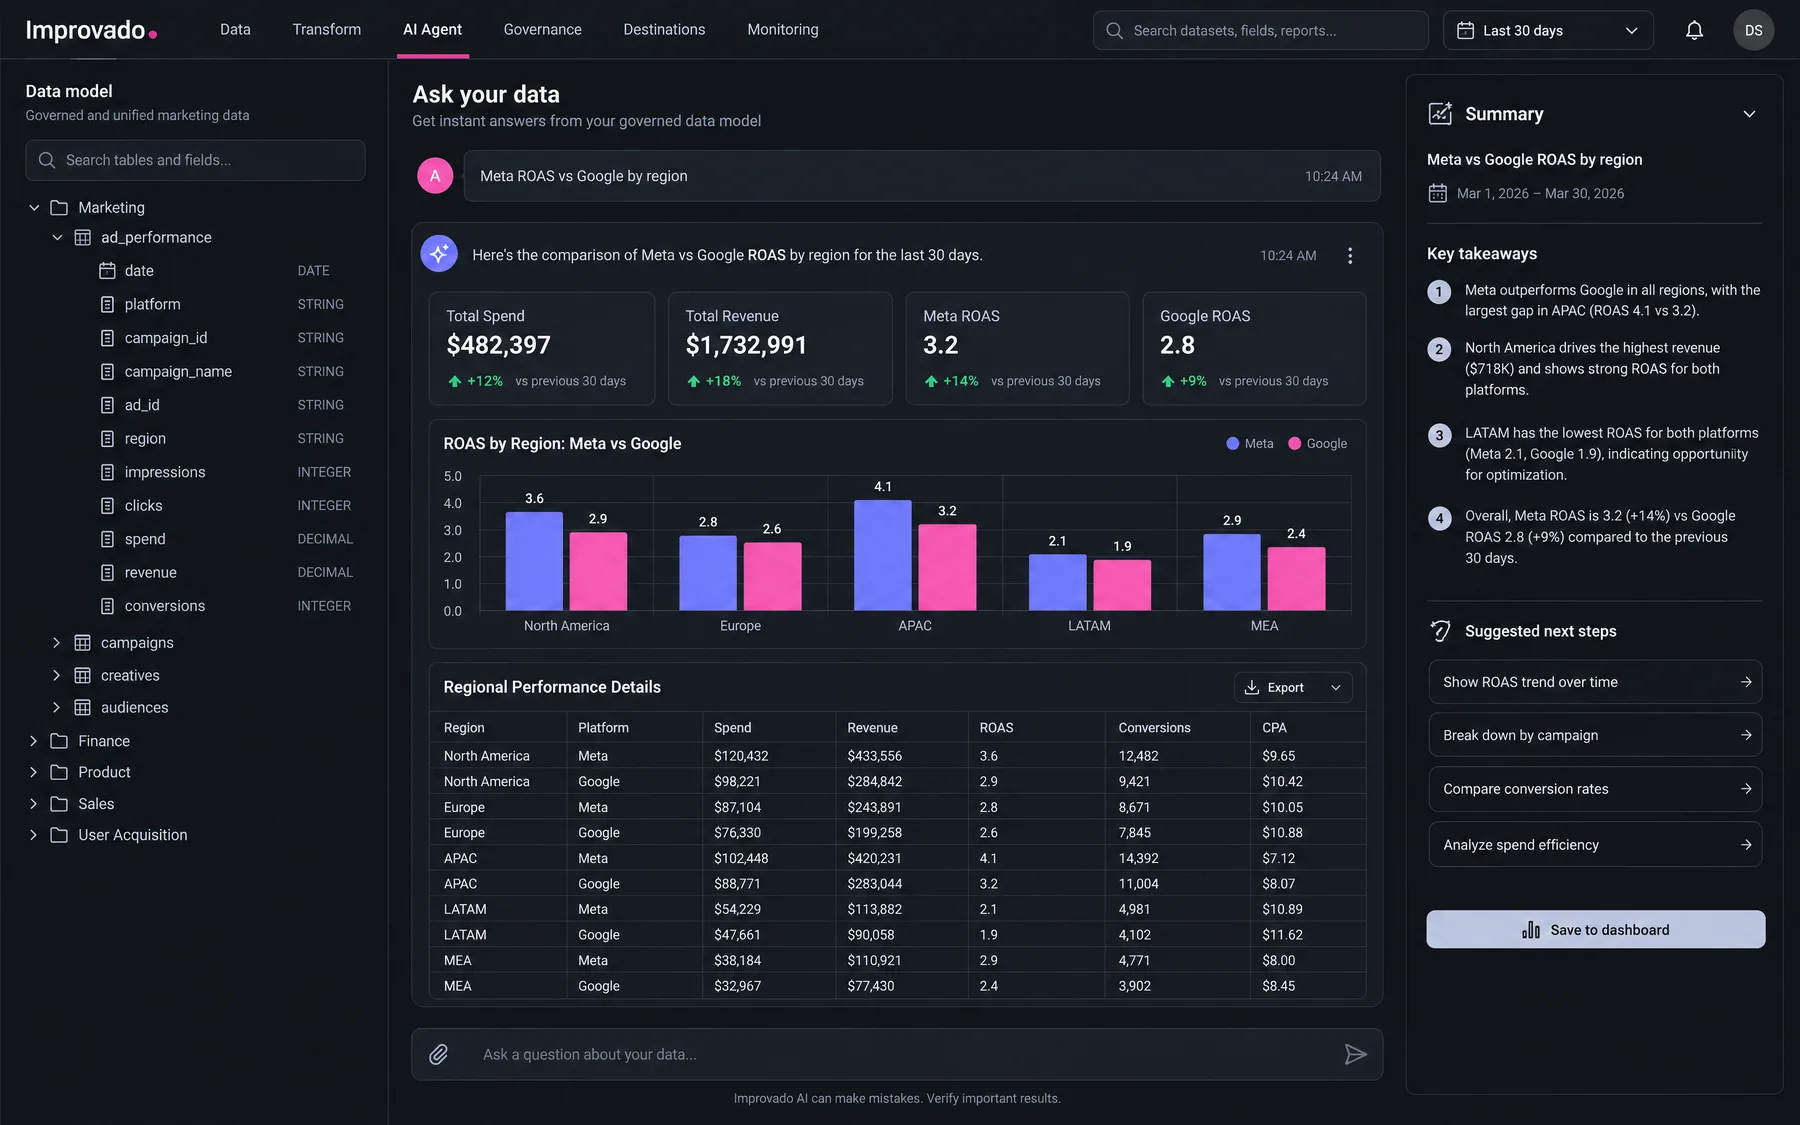The width and height of the screenshot is (1800, 1125).
Task: Collapse the Marketing folder
Action: (34, 208)
